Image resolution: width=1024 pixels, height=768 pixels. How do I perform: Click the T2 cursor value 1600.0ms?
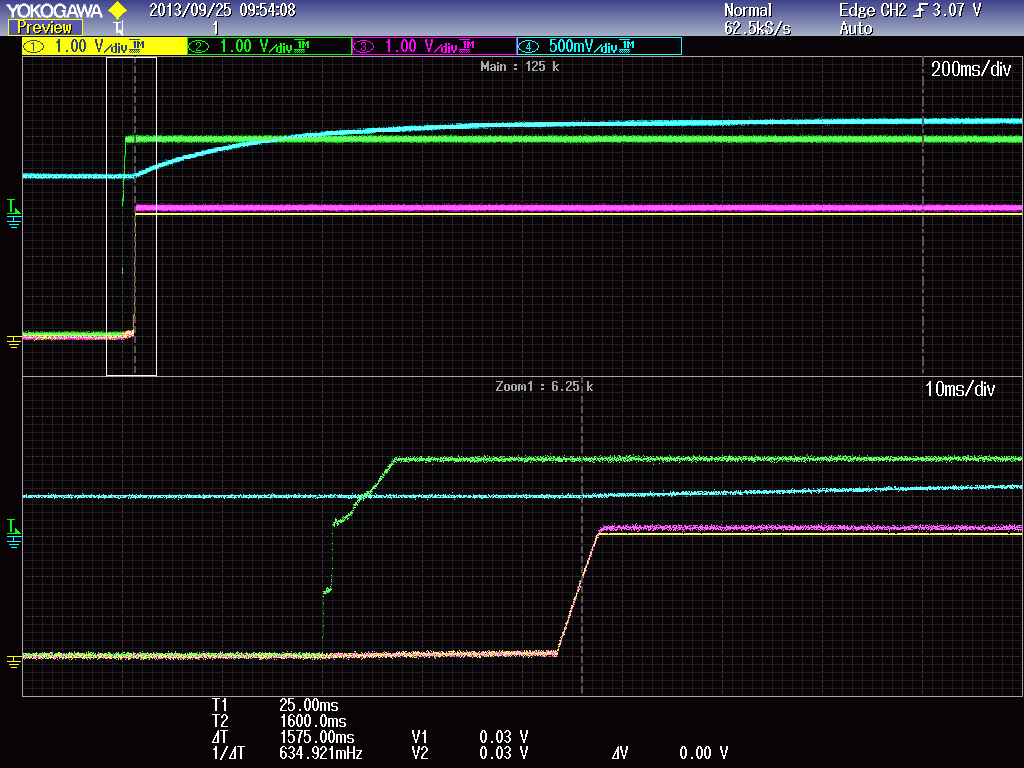click(x=312, y=721)
